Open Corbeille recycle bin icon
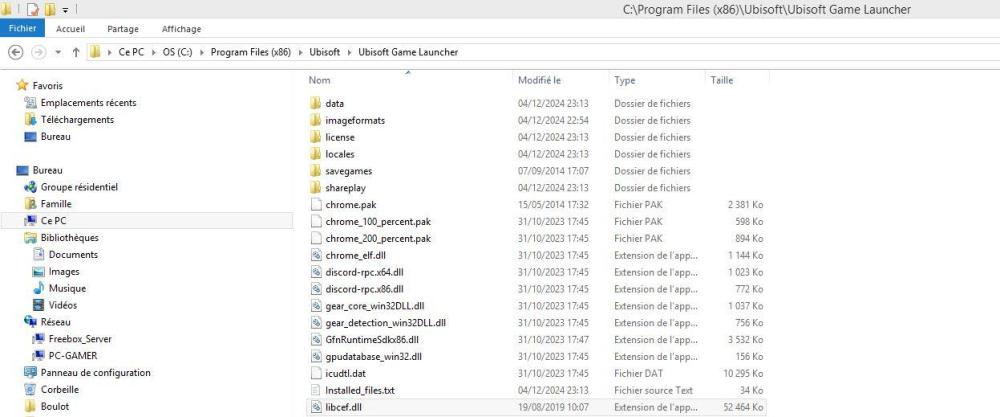Viewport: 1000px width, 417px height. coord(30,389)
